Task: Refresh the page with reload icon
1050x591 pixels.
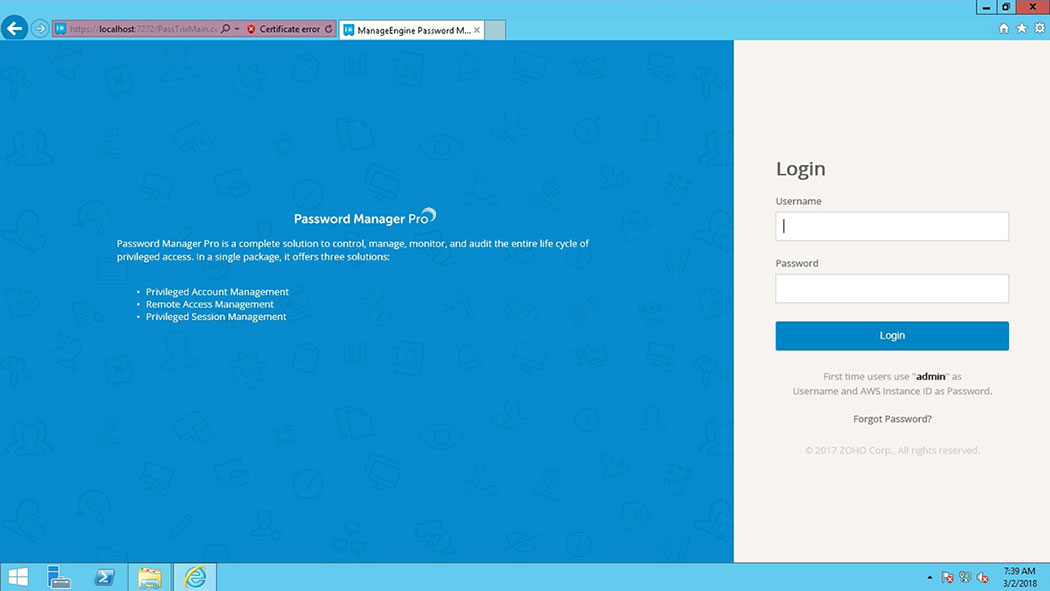Action: point(329,29)
